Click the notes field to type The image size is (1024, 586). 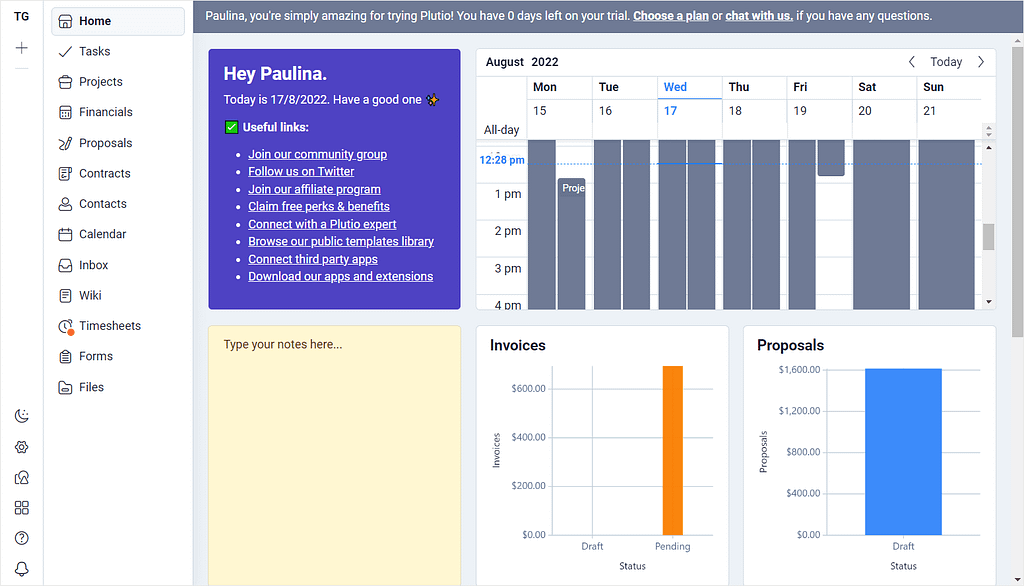[334, 455]
